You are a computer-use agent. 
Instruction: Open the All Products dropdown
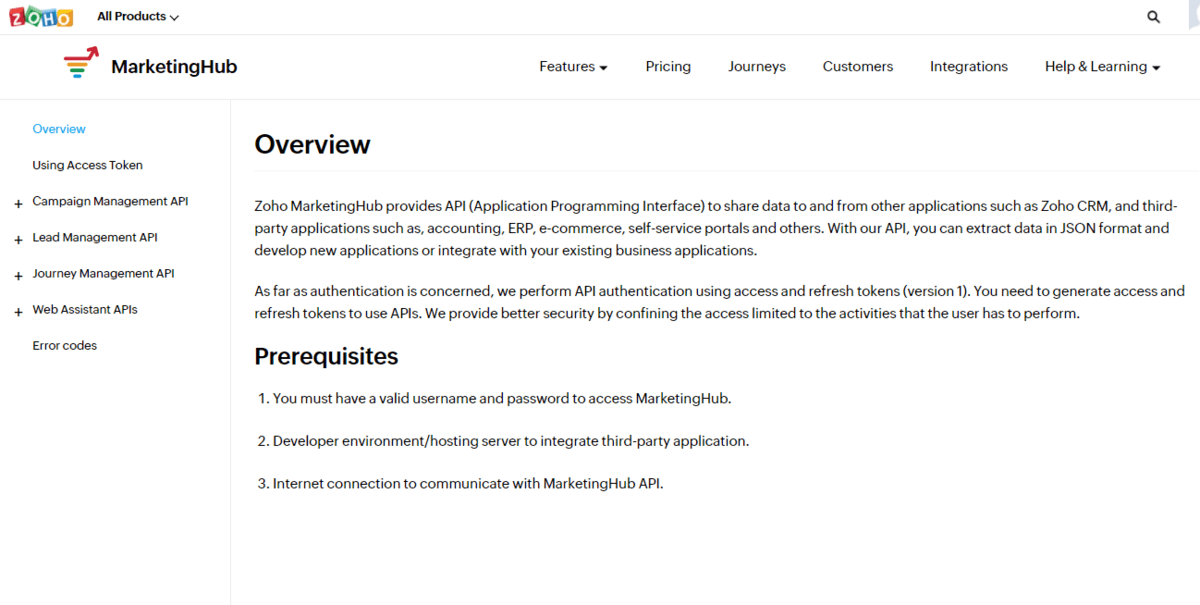[x=138, y=17]
